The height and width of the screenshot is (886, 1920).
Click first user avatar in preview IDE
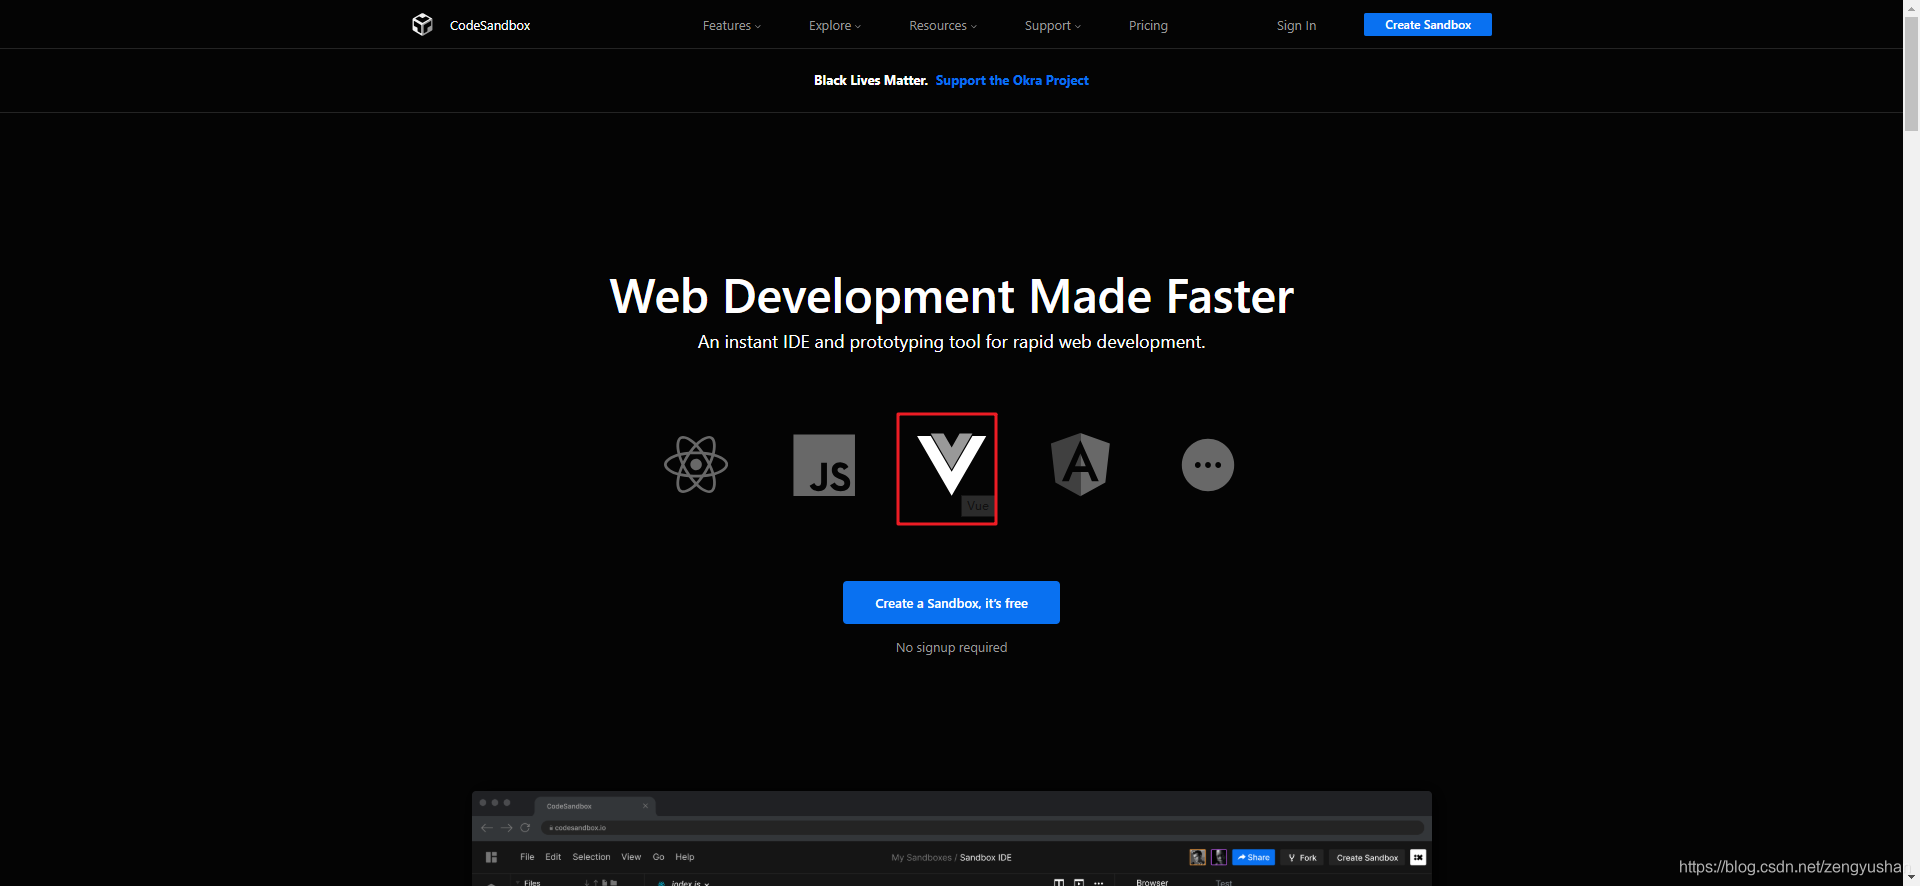pyautogui.click(x=1197, y=857)
